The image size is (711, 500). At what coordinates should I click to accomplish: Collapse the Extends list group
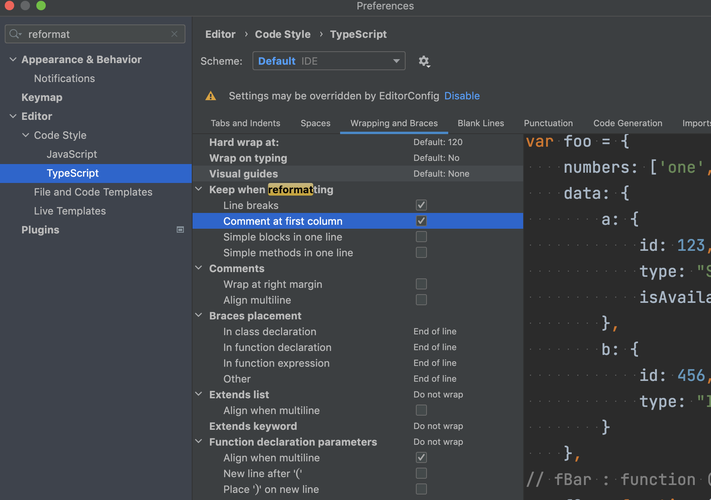[199, 394]
